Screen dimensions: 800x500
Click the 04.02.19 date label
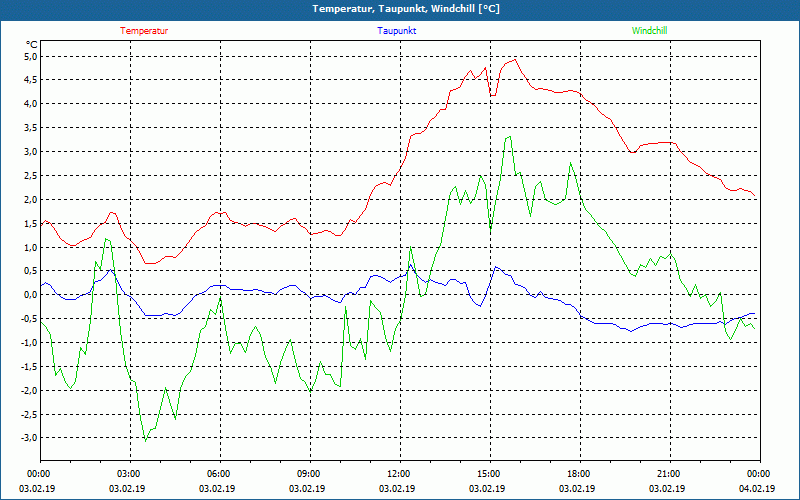(x=757, y=488)
